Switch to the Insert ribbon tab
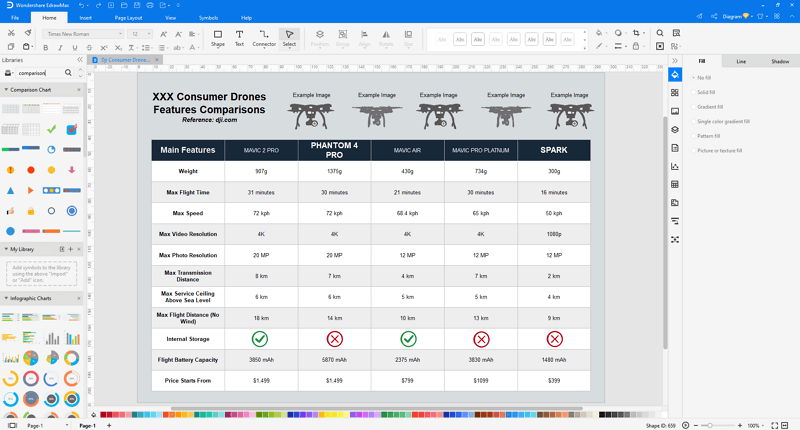This screenshot has height=430, width=800. (86, 18)
